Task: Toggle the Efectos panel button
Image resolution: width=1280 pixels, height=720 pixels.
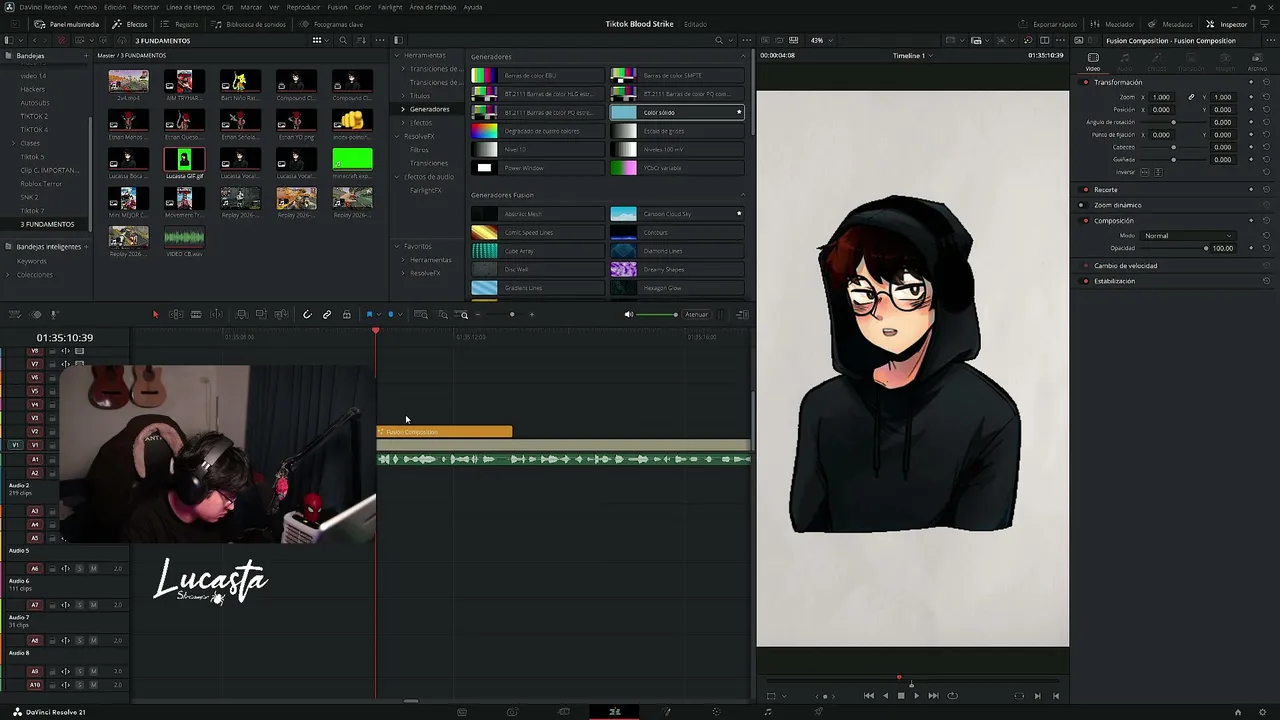Action: pos(131,24)
